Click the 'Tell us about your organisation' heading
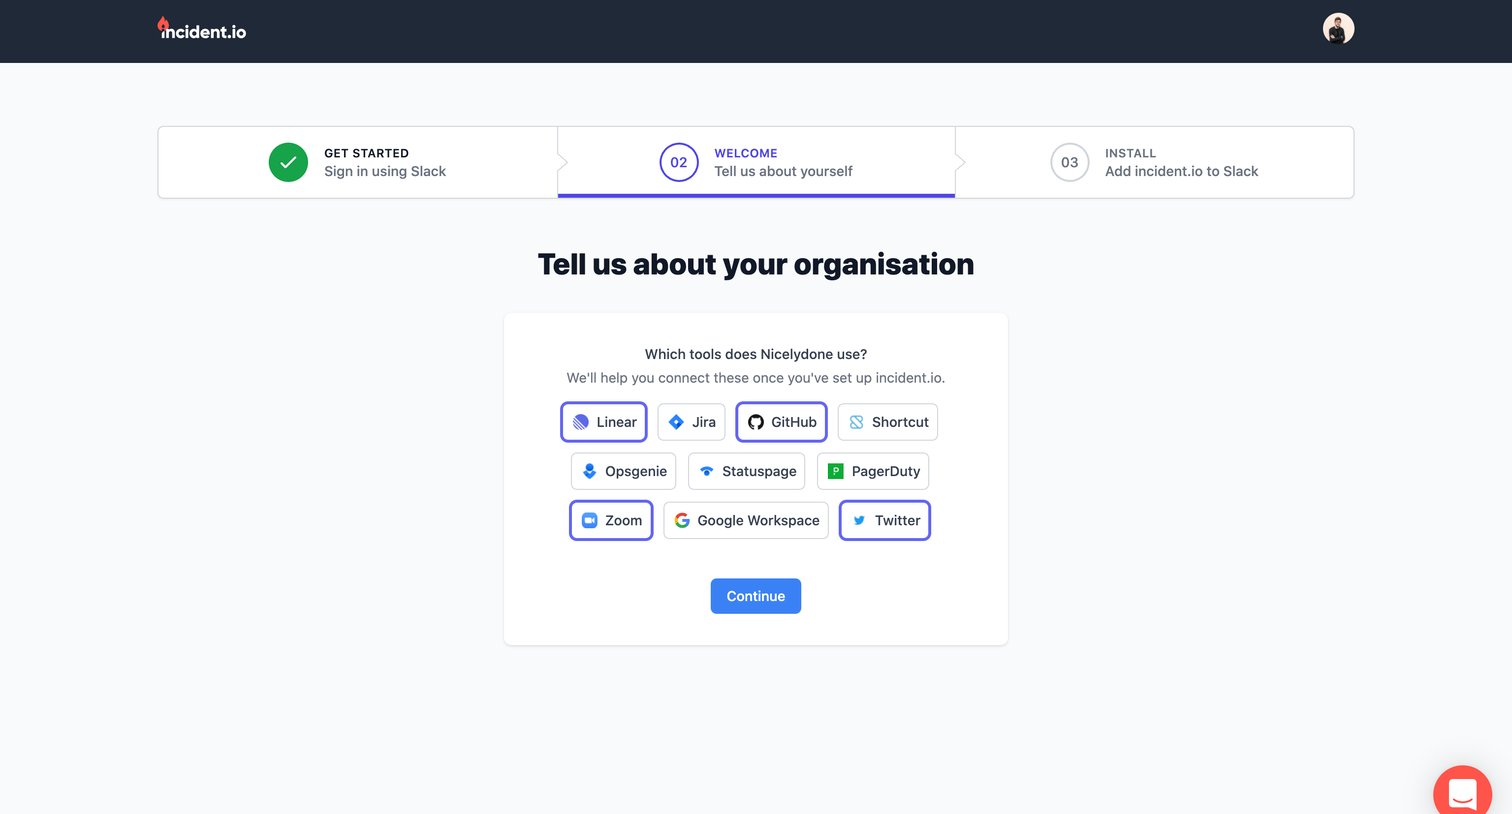This screenshot has width=1512, height=814. tap(756, 264)
